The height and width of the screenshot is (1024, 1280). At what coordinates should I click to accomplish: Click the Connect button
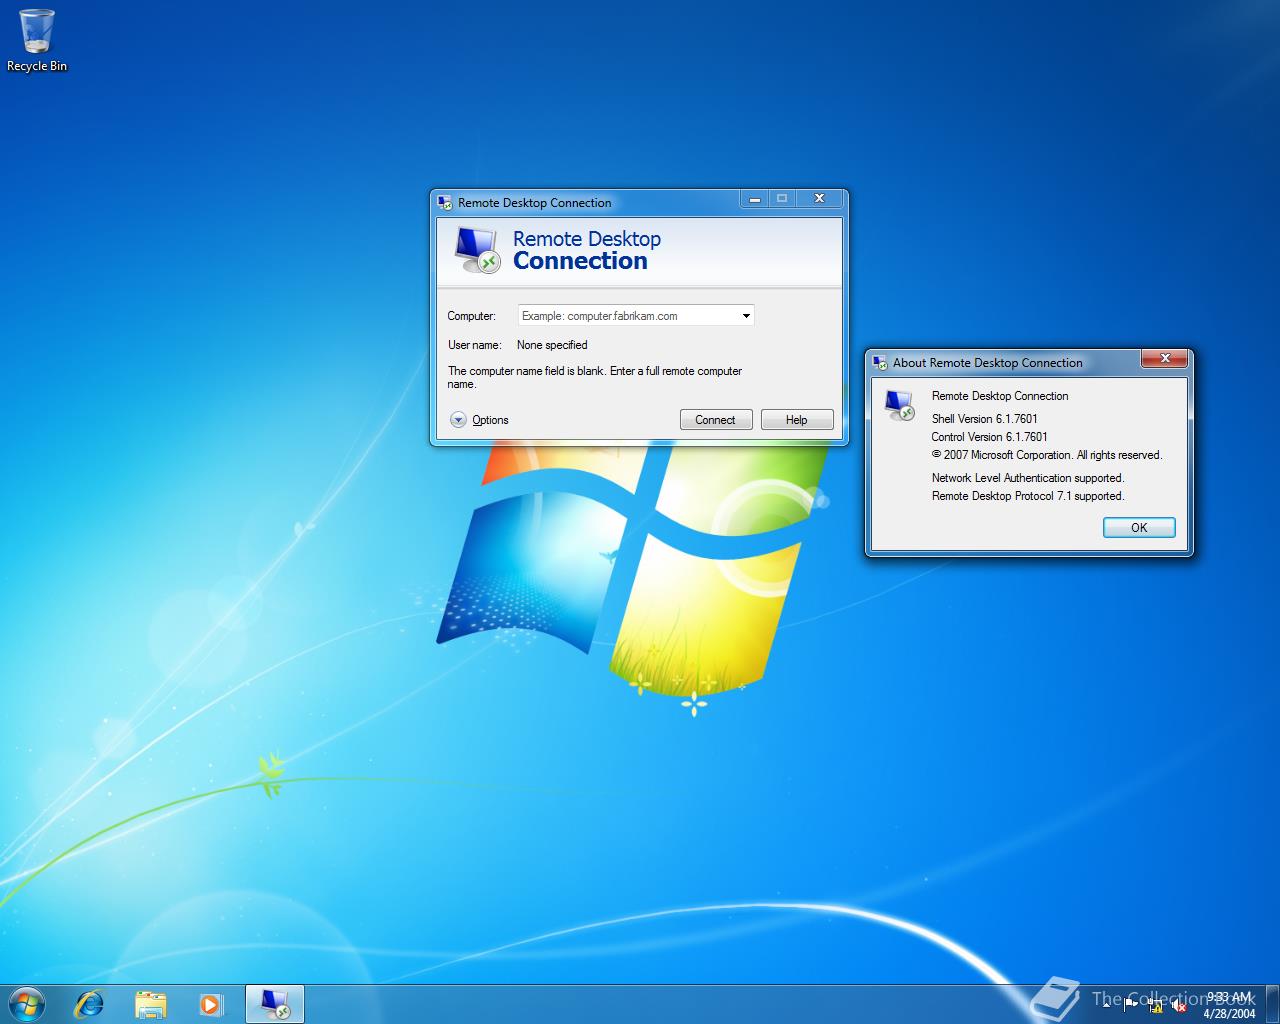point(715,420)
